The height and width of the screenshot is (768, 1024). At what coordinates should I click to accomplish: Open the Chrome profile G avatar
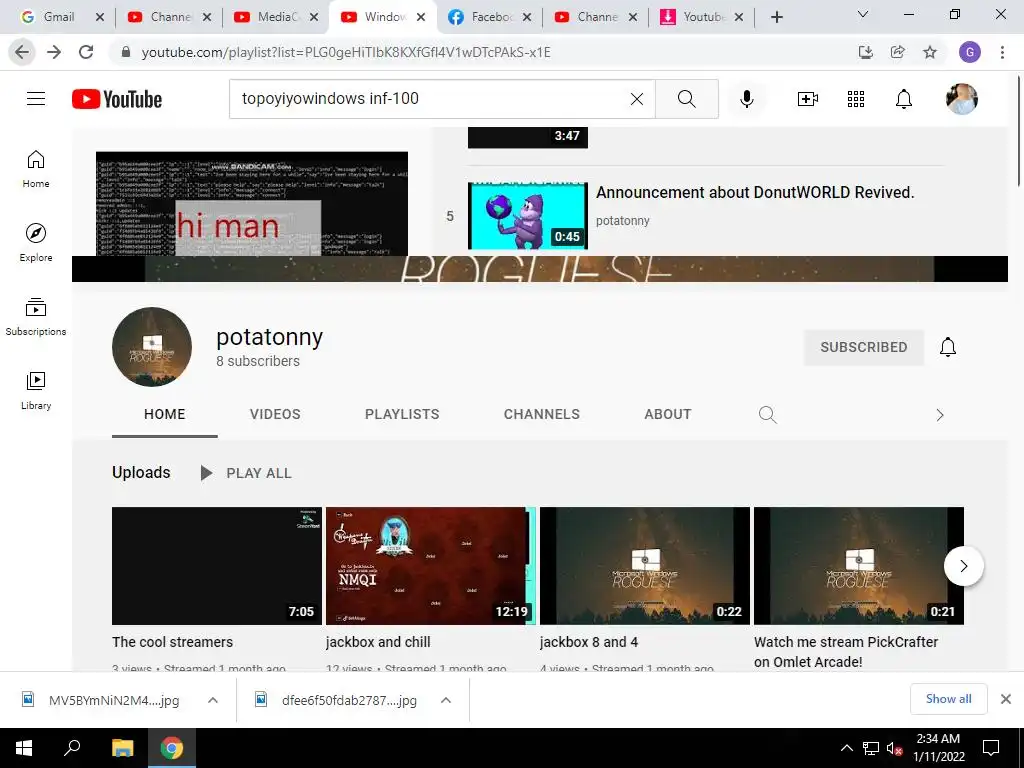tap(970, 52)
